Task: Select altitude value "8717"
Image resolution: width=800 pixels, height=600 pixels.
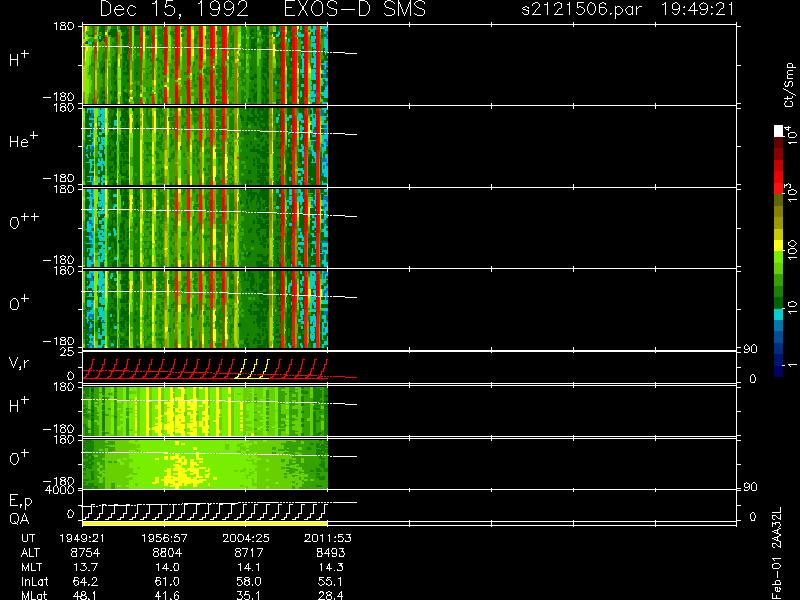Action: tap(248, 553)
